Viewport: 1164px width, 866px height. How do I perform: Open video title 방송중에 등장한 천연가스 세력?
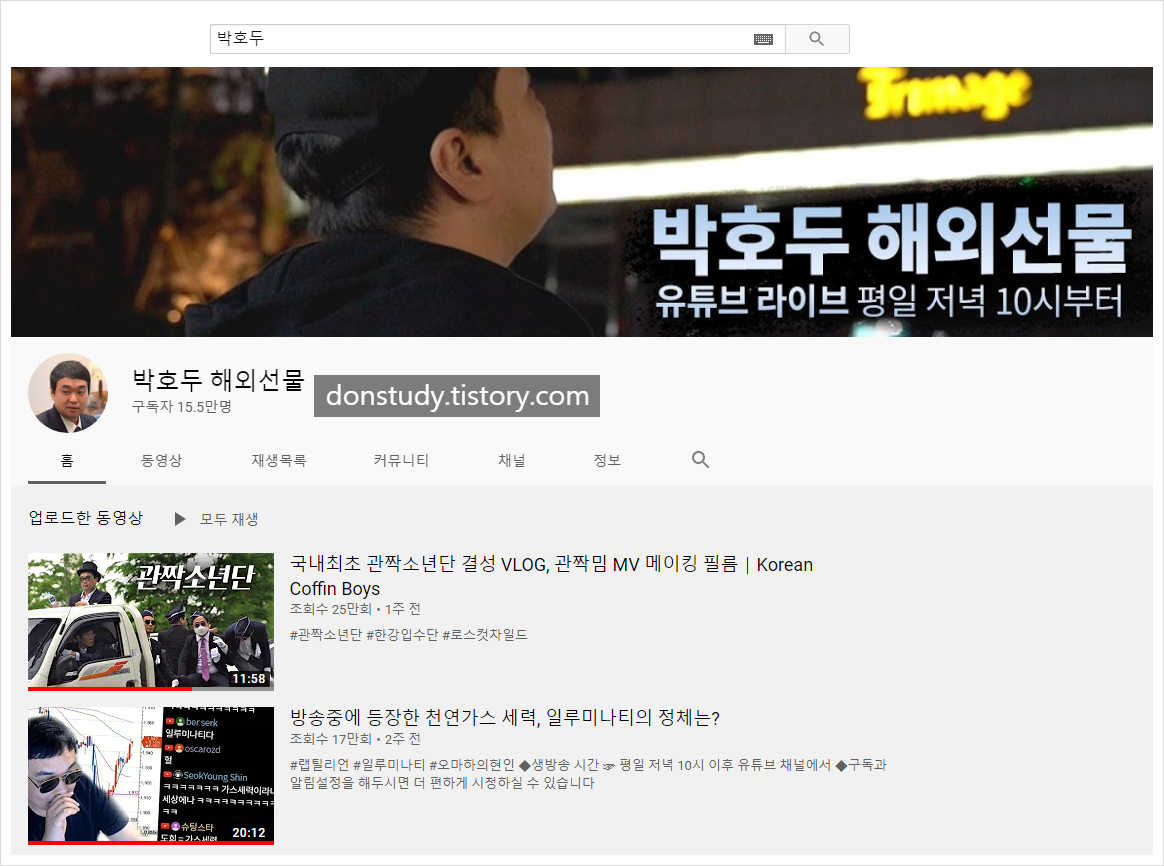click(x=505, y=718)
